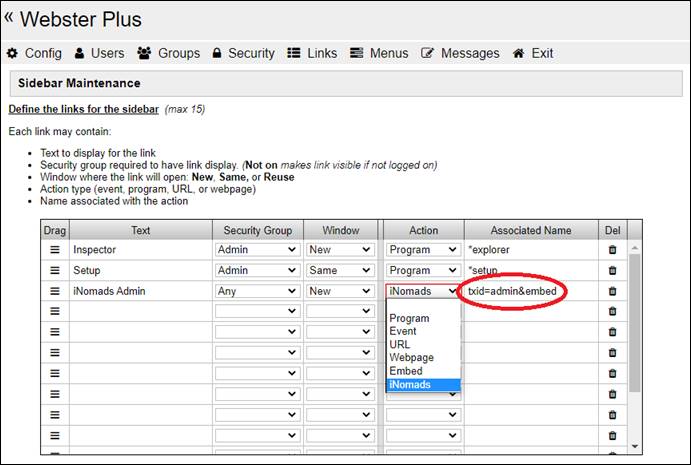Choose Webpage in the Action list
This screenshot has width=691, height=465.
point(424,357)
